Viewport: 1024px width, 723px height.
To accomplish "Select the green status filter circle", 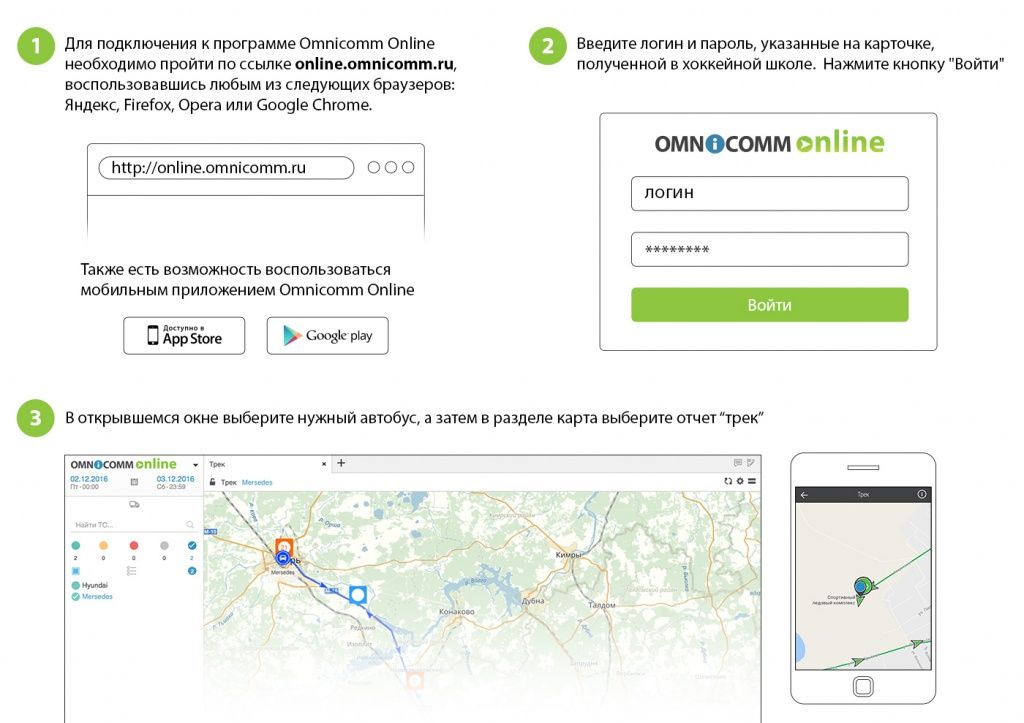I will 76,545.
